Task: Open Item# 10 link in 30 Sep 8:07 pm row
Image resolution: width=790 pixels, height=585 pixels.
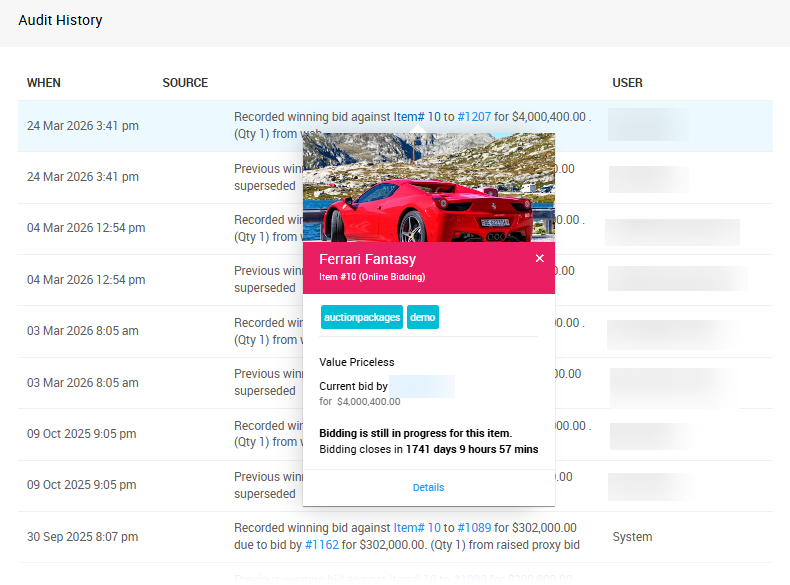Action: click(x=416, y=528)
